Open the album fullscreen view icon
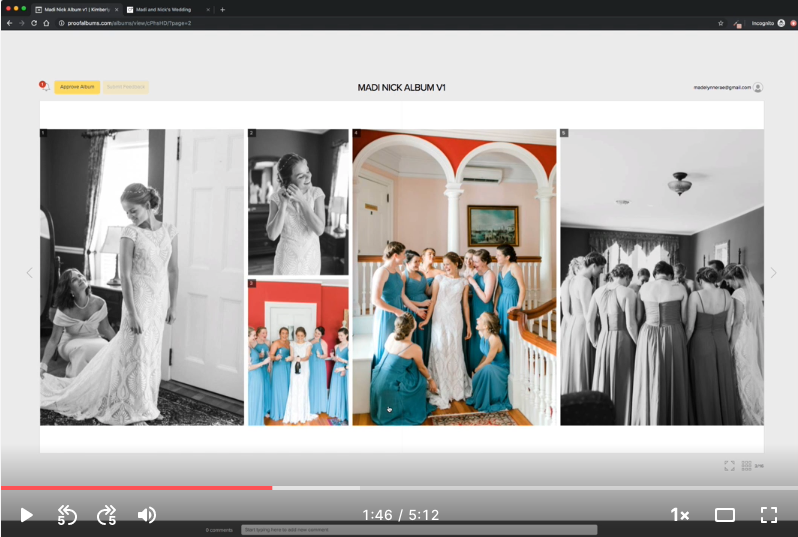This screenshot has width=798, height=537. [729, 466]
